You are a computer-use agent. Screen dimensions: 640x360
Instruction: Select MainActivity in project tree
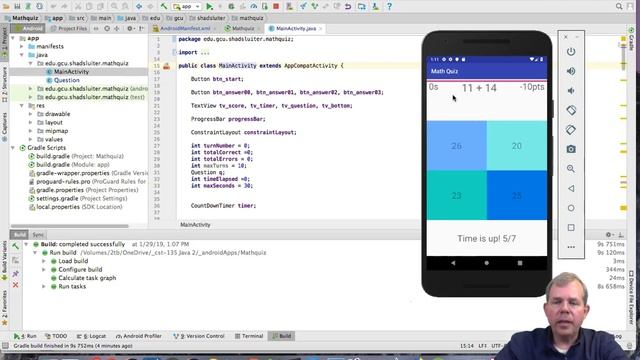click(x=71, y=72)
